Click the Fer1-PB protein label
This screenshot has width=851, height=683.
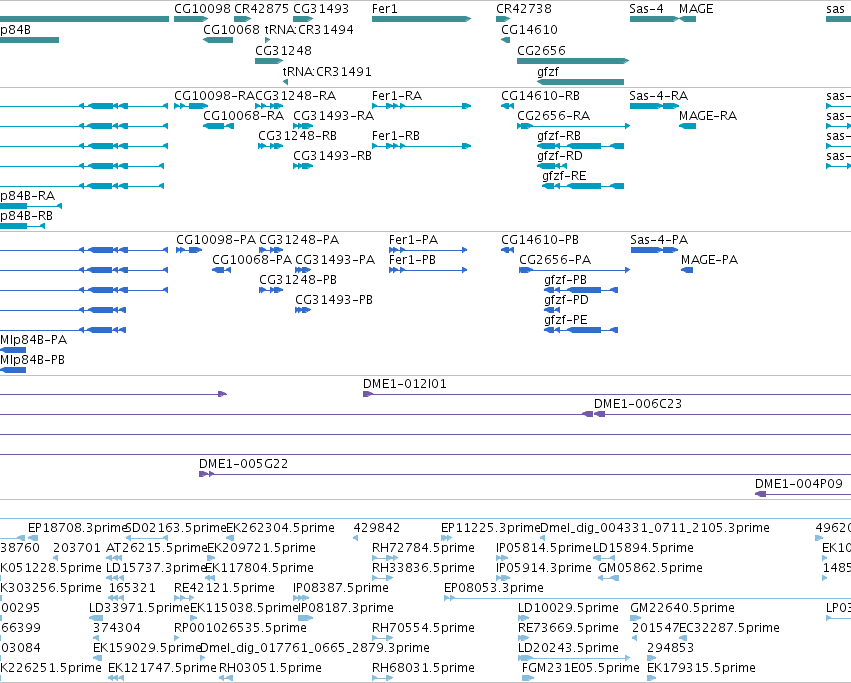412,260
